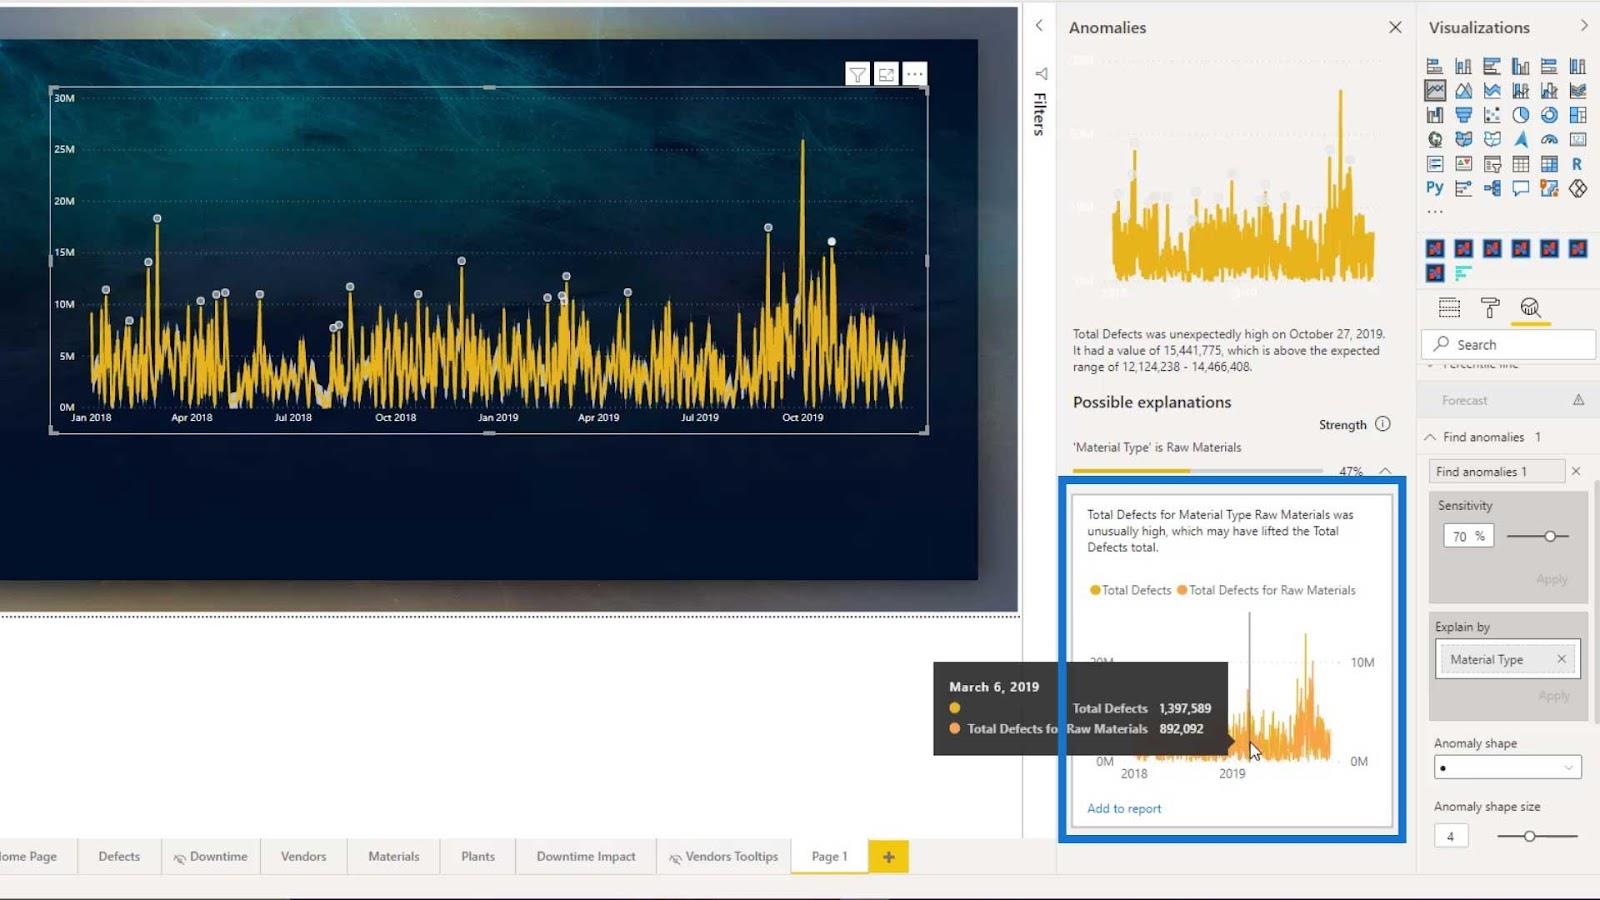Viewport: 1600px width, 900px height.
Task: Select the KPI visual
Action: click(x=1463, y=164)
